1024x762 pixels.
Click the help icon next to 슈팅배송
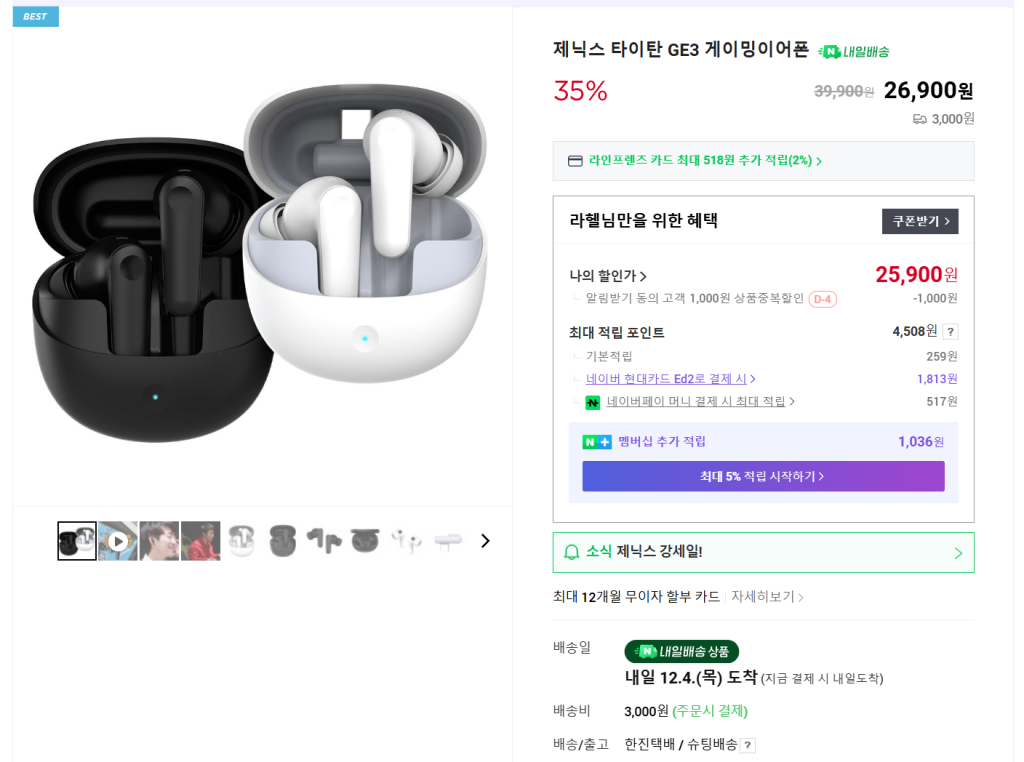[x=748, y=745]
